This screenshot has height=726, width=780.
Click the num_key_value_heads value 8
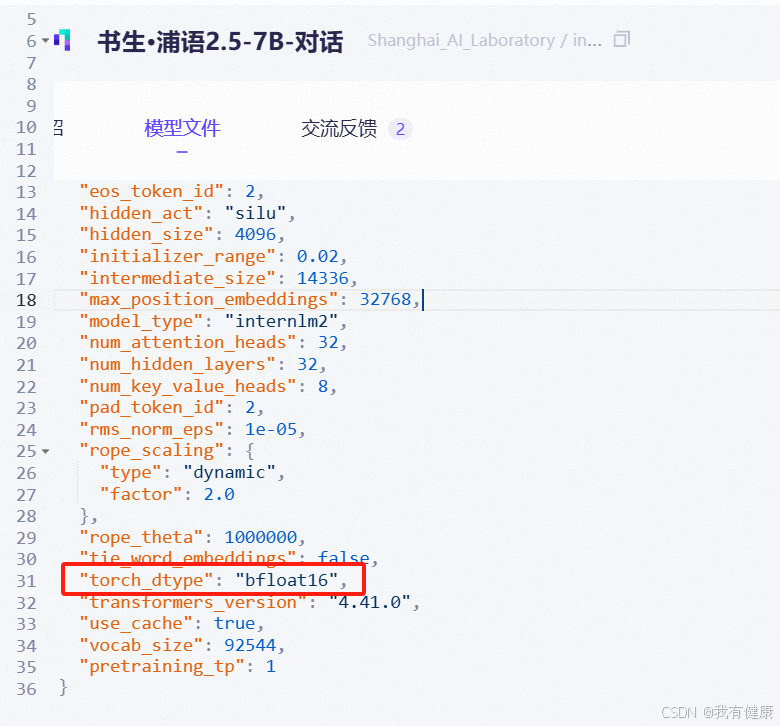tap(323, 386)
